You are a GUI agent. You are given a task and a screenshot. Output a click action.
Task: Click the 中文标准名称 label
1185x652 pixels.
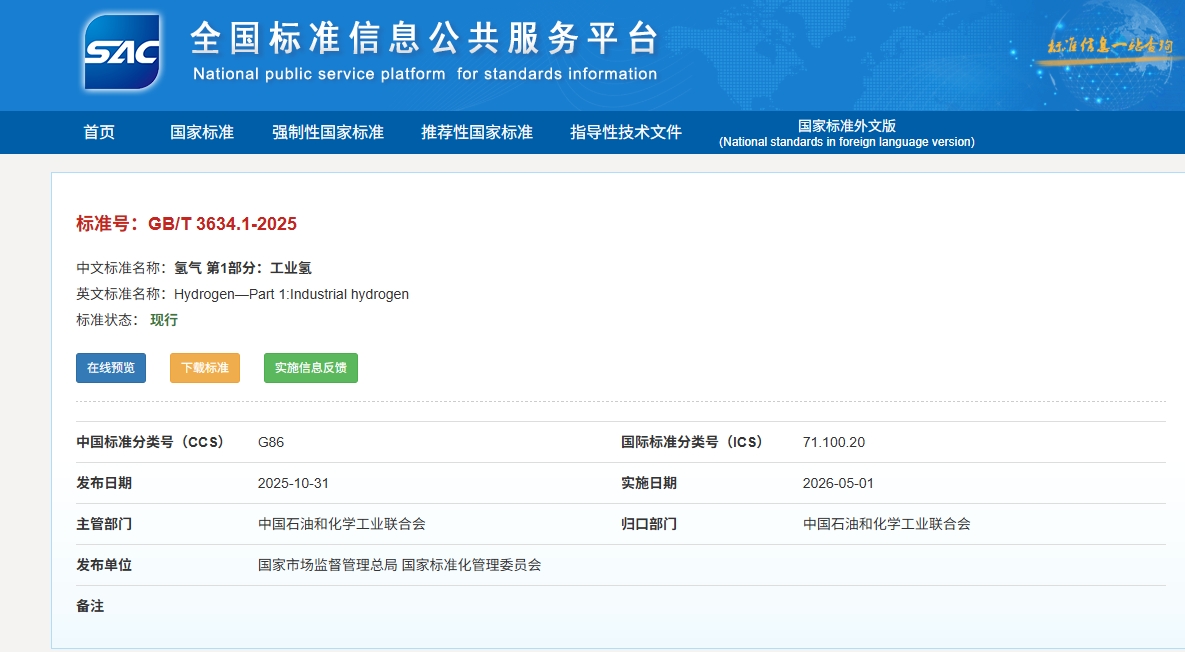[121, 267]
